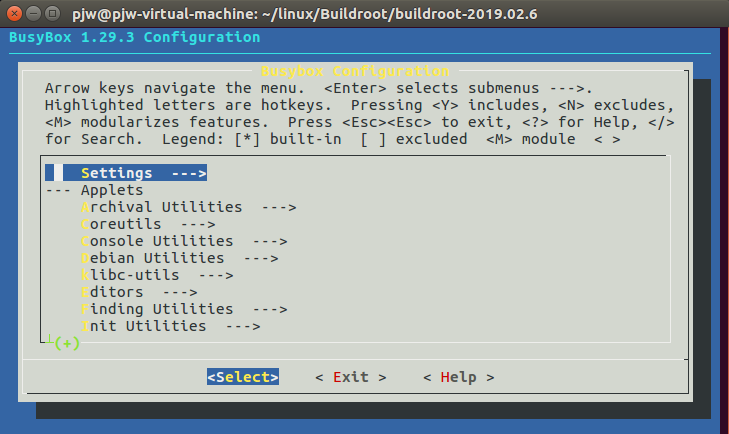Close the terminal window
Viewport: 729px width, 434px height.
pos(14,13)
